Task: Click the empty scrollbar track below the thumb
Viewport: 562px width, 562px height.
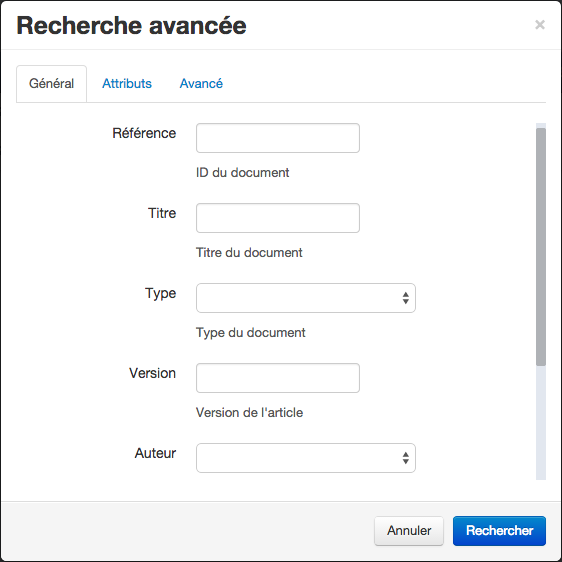Action: click(x=541, y=423)
